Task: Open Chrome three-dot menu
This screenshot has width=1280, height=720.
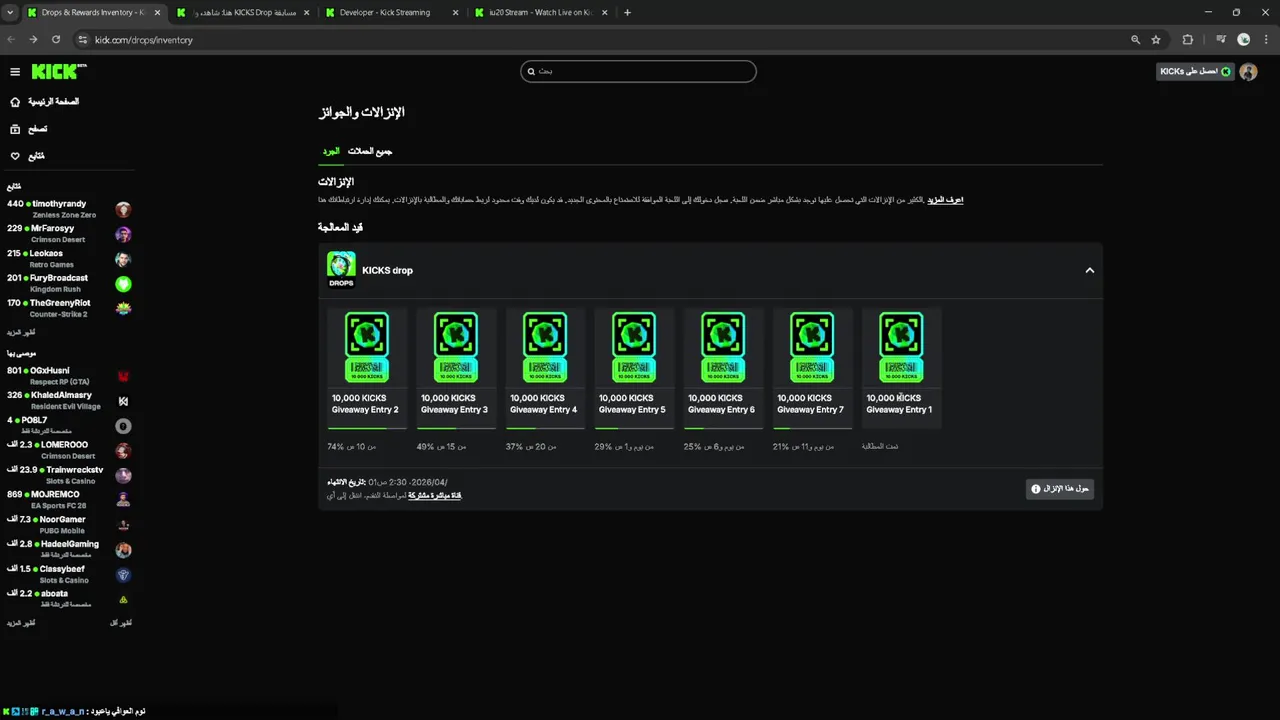Action: (x=1265, y=40)
